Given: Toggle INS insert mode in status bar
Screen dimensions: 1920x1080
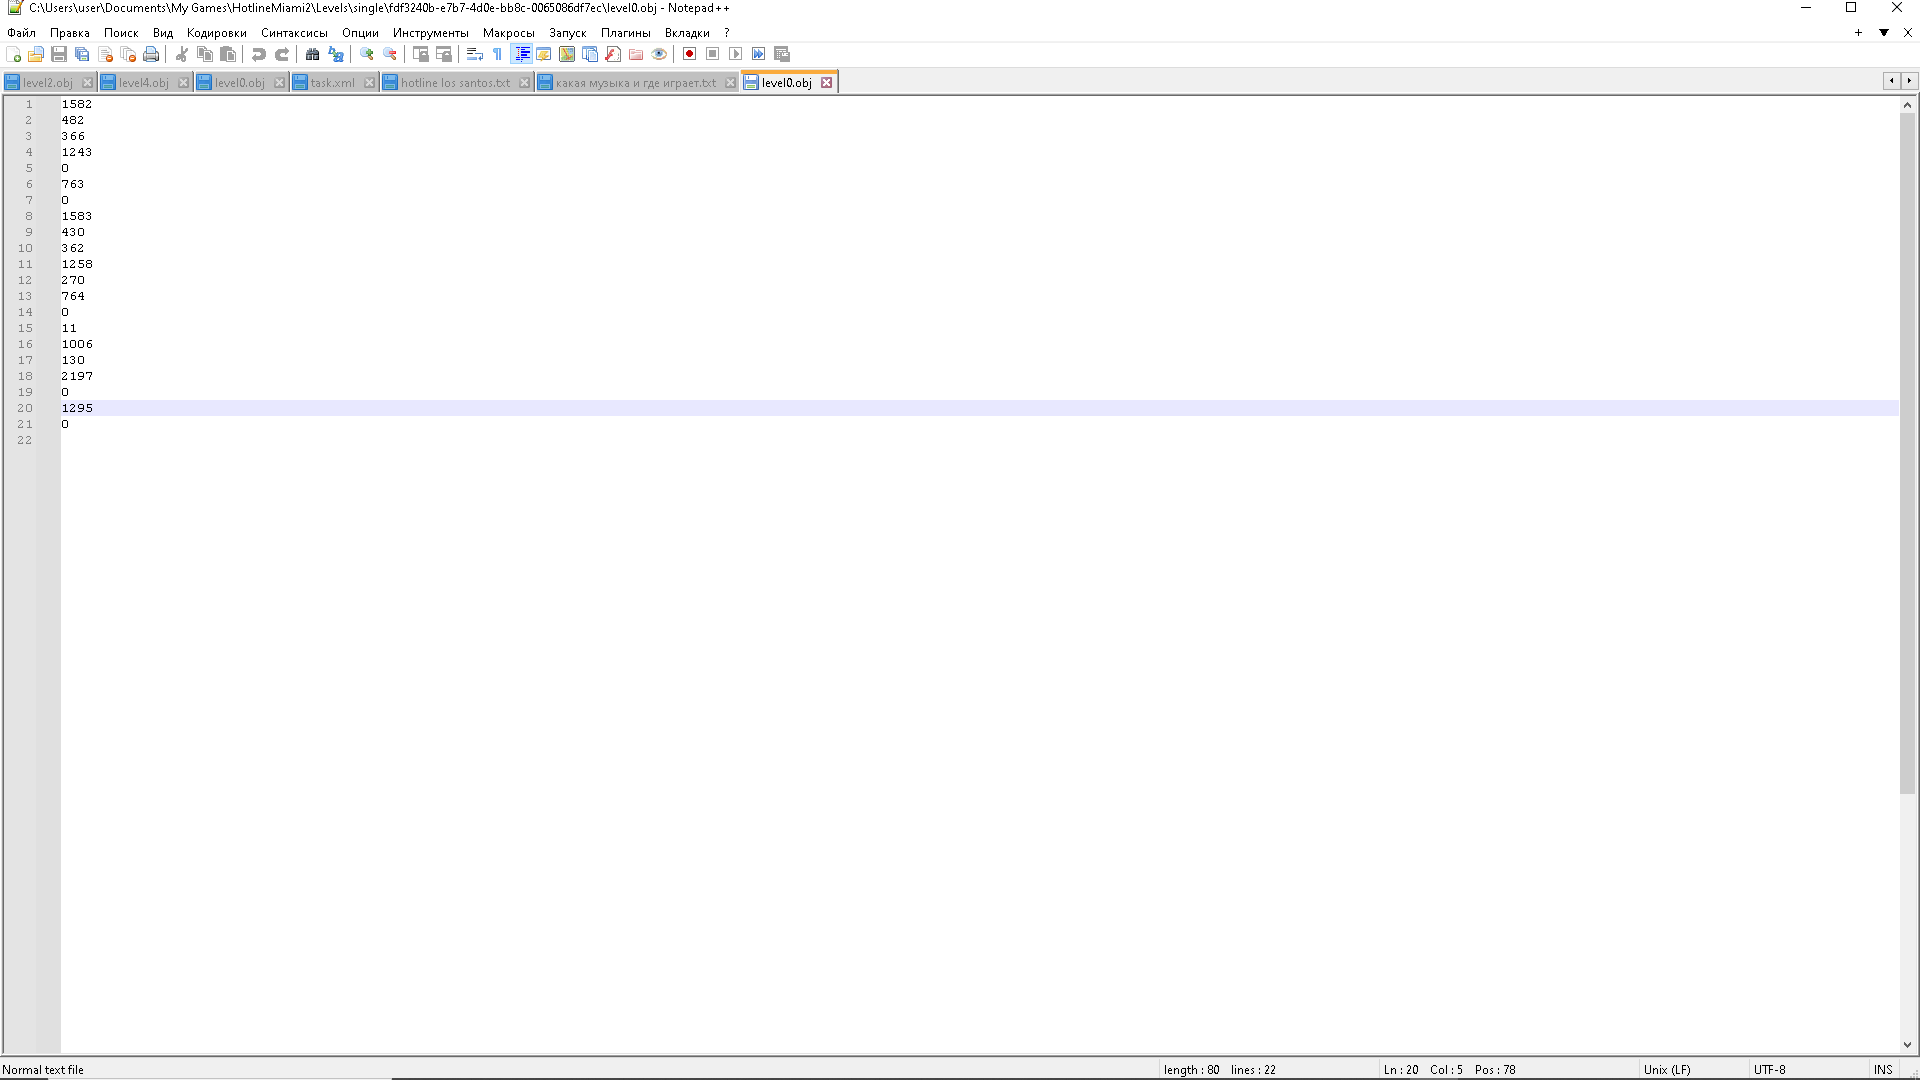Looking at the screenshot, I should click(x=1883, y=1069).
